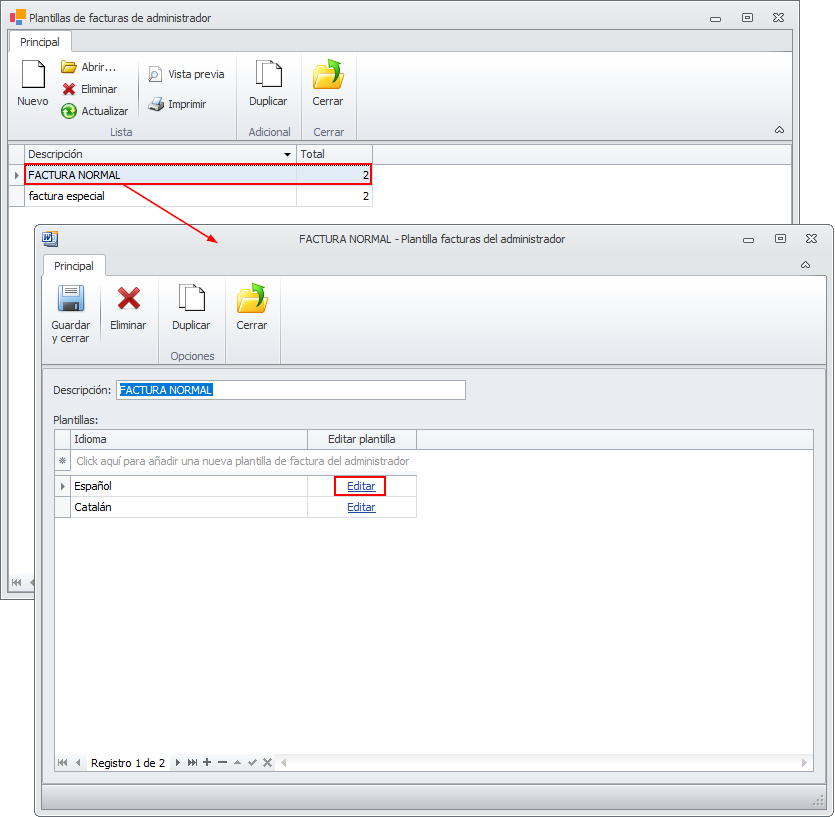Minimize the FACTURA NORMAL window
835x817 pixels.
[x=748, y=240]
